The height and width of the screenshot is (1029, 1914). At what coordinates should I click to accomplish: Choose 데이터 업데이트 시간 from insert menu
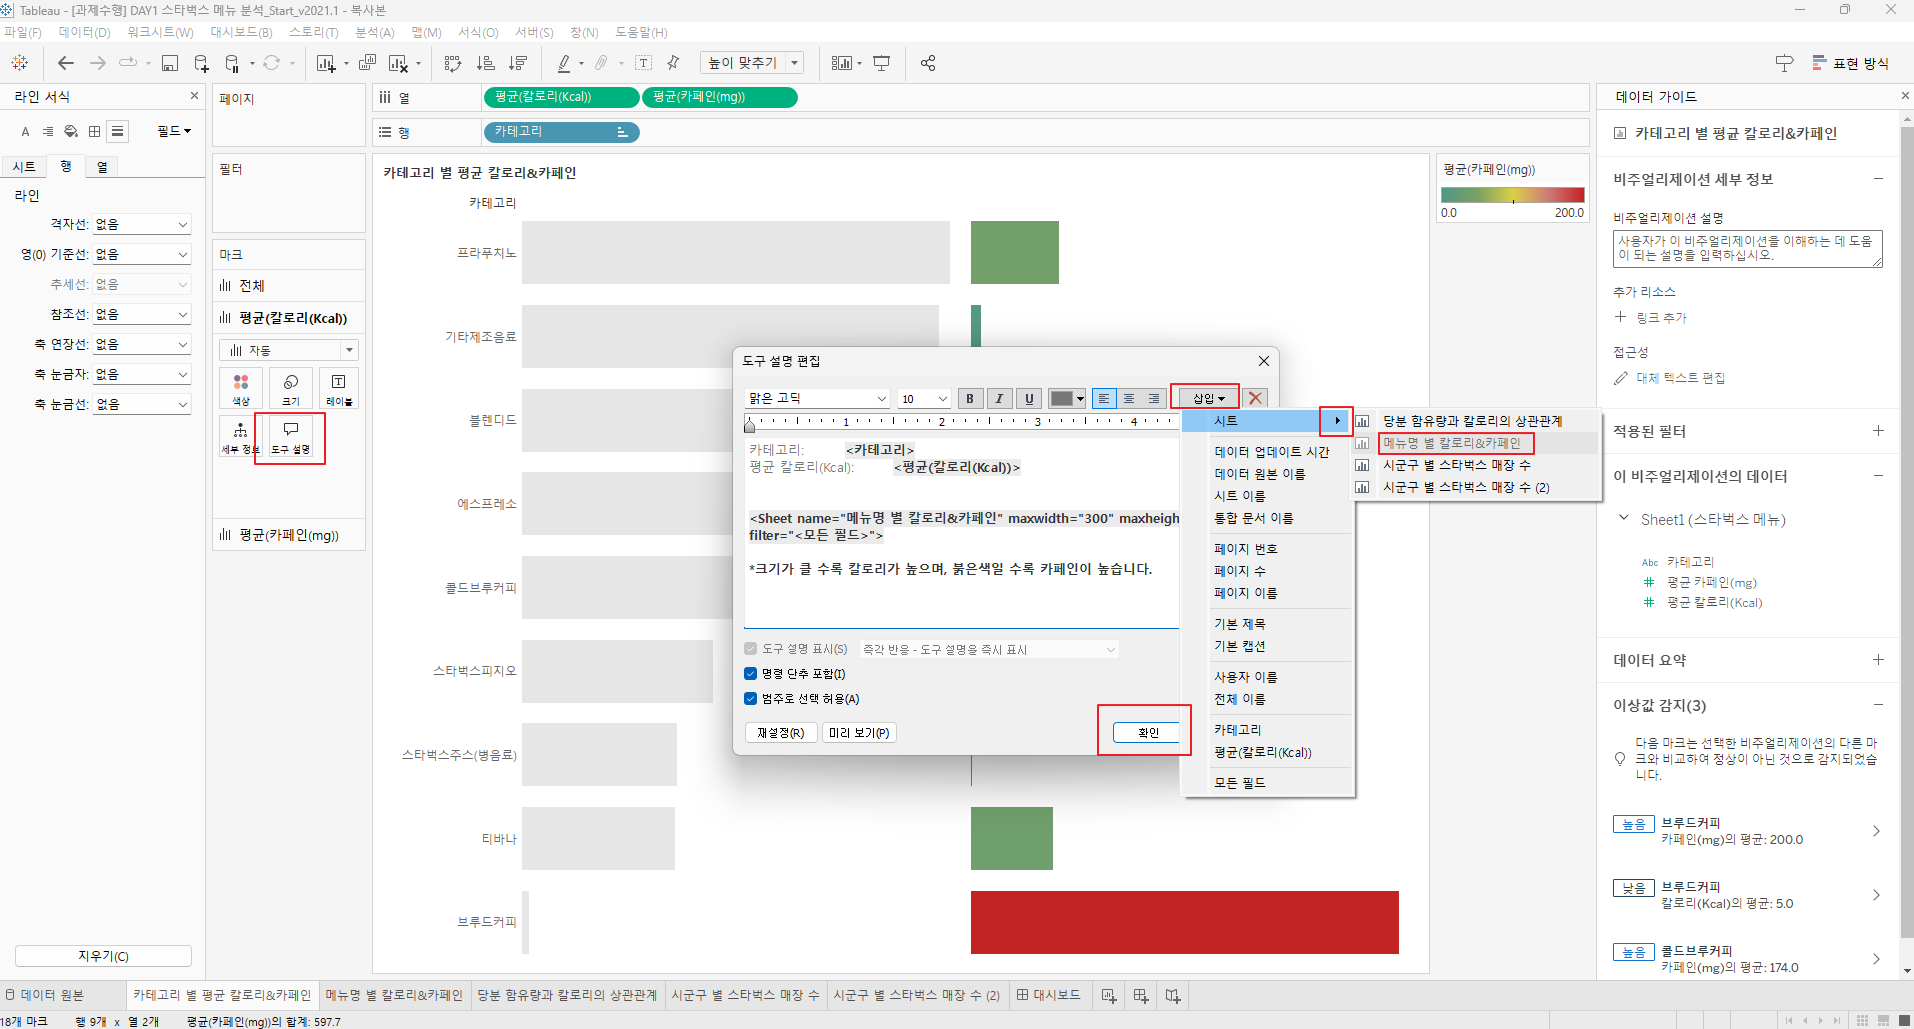click(x=1272, y=452)
